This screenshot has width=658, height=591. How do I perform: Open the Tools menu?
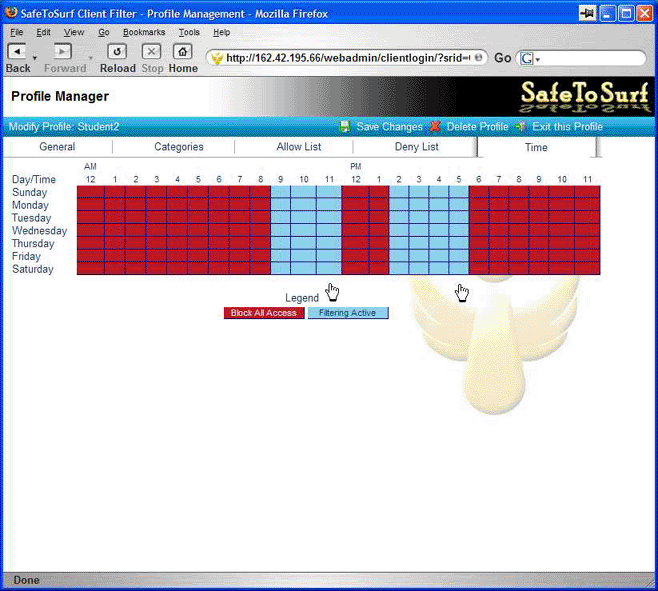189,32
